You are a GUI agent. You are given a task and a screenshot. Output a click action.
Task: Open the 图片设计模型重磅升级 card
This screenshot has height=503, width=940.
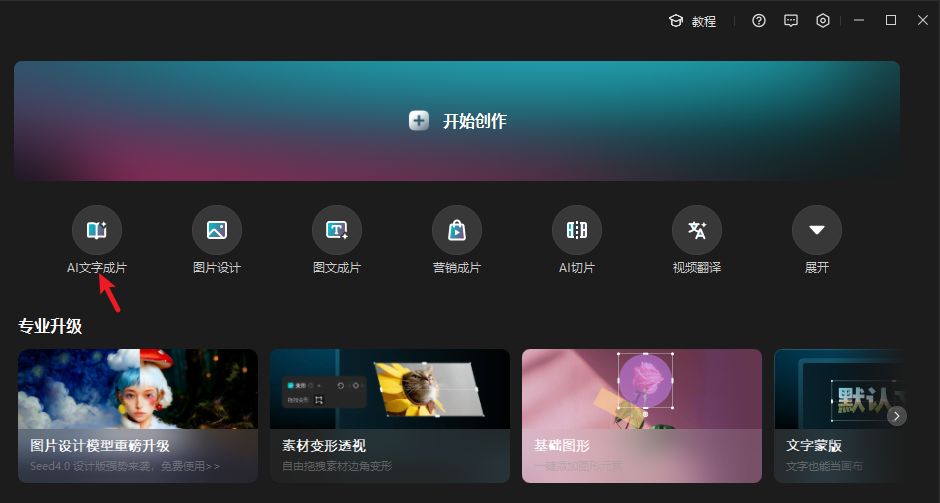coord(138,415)
